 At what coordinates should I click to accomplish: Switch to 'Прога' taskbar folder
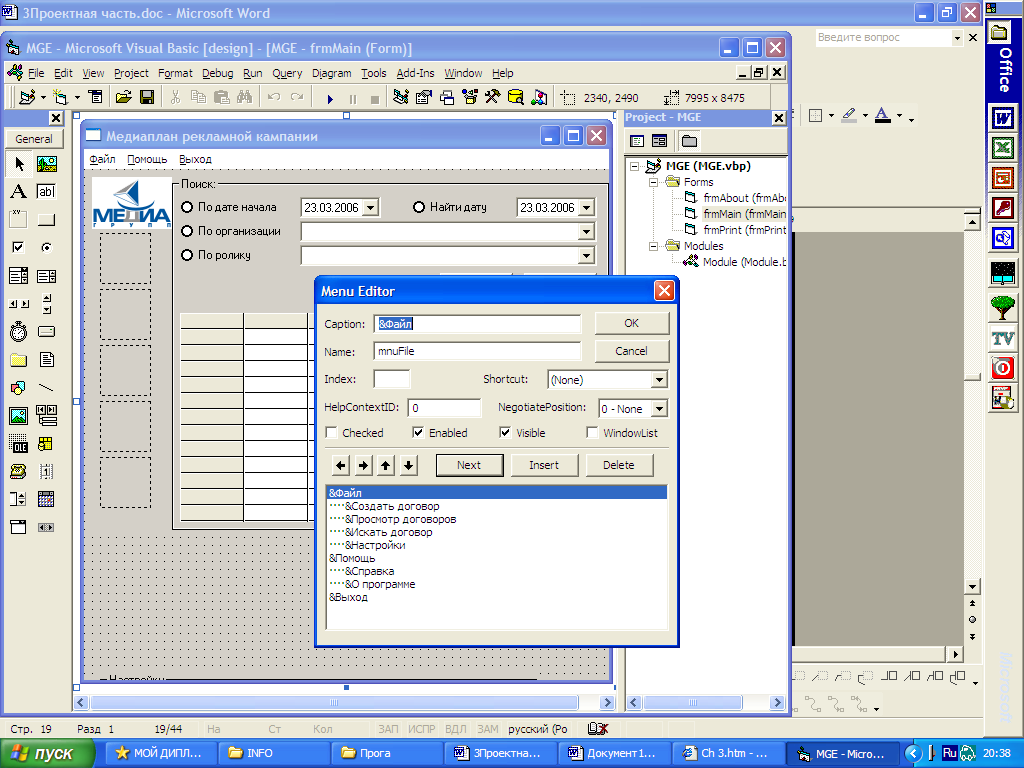click(x=386, y=753)
